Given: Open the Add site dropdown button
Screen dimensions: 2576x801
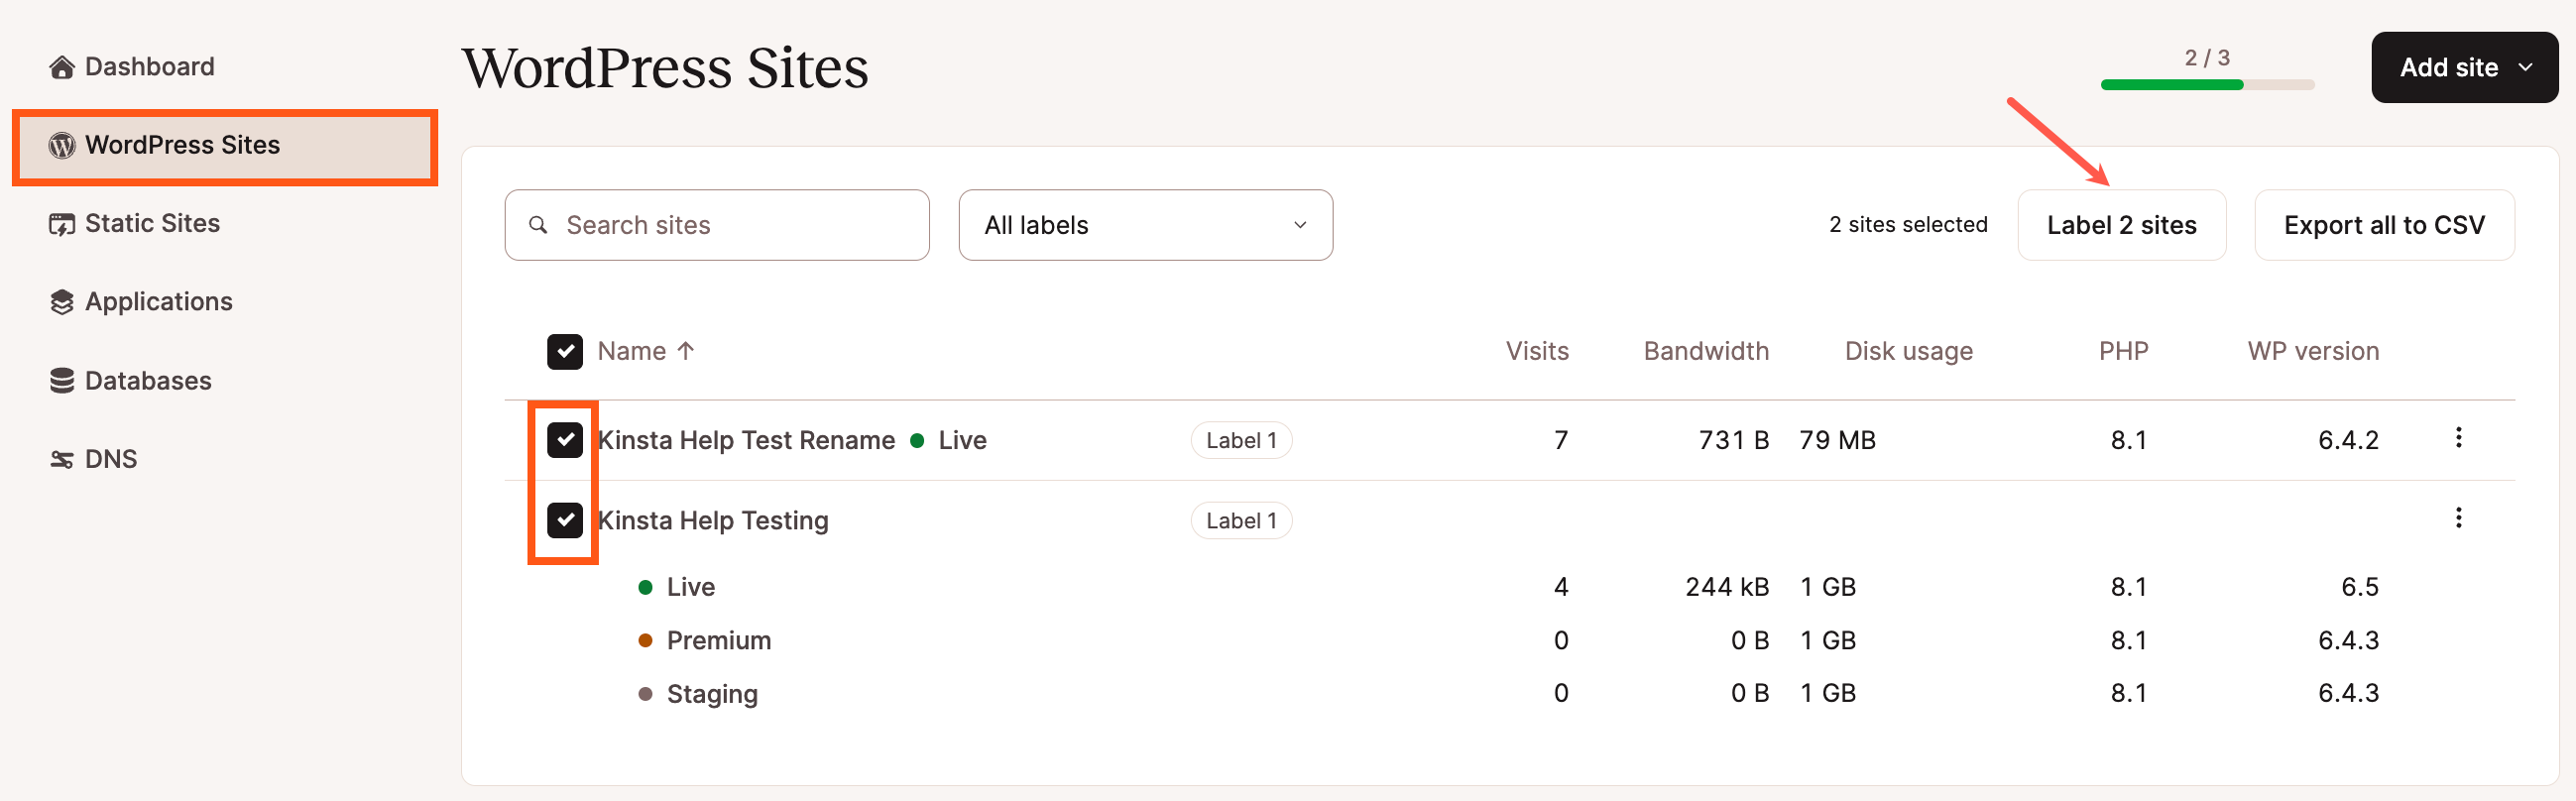Looking at the screenshot, I should point(2464,68).
